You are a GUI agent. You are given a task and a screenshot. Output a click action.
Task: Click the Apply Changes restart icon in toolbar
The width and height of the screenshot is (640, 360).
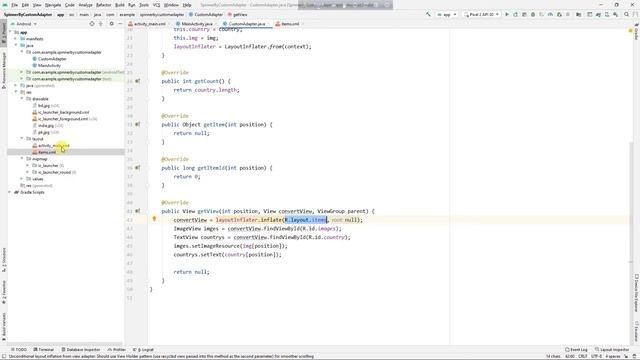516,14
